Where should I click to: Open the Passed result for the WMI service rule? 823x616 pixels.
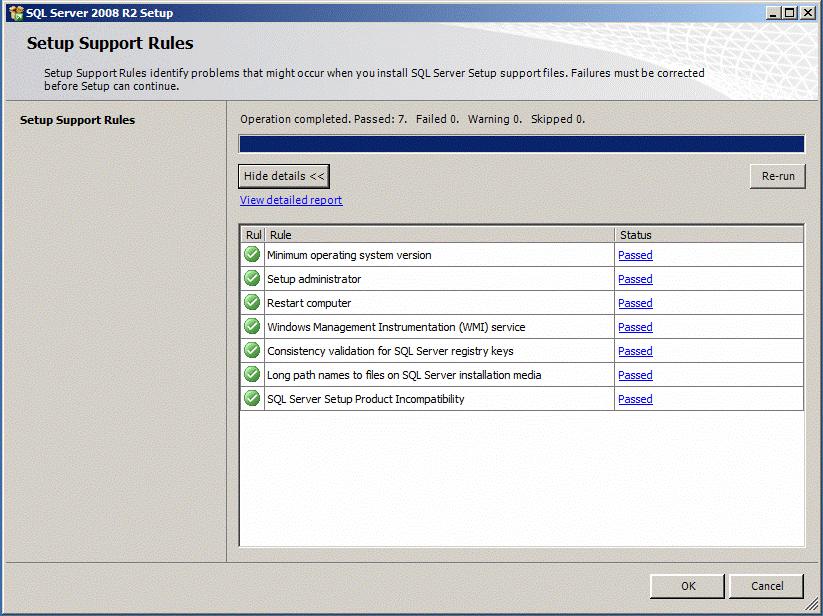click(x=635, y=326)
